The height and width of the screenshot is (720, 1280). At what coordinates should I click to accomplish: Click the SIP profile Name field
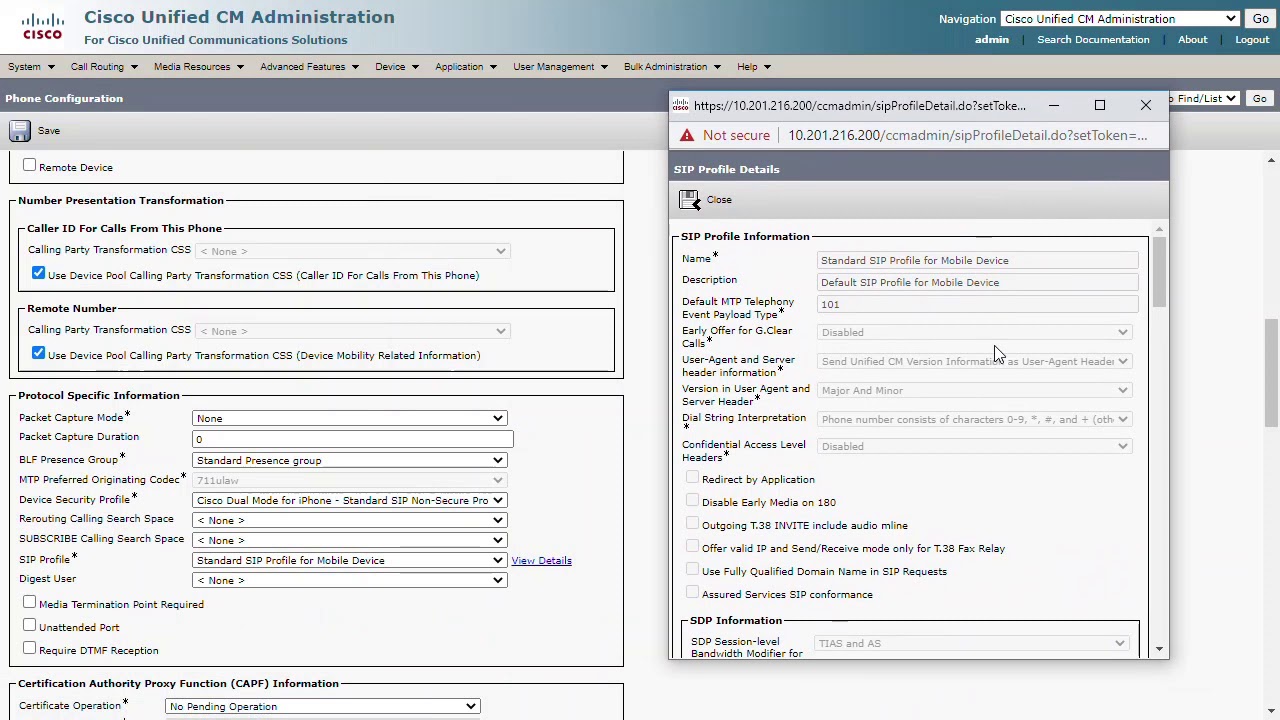[x=977, y=260]
